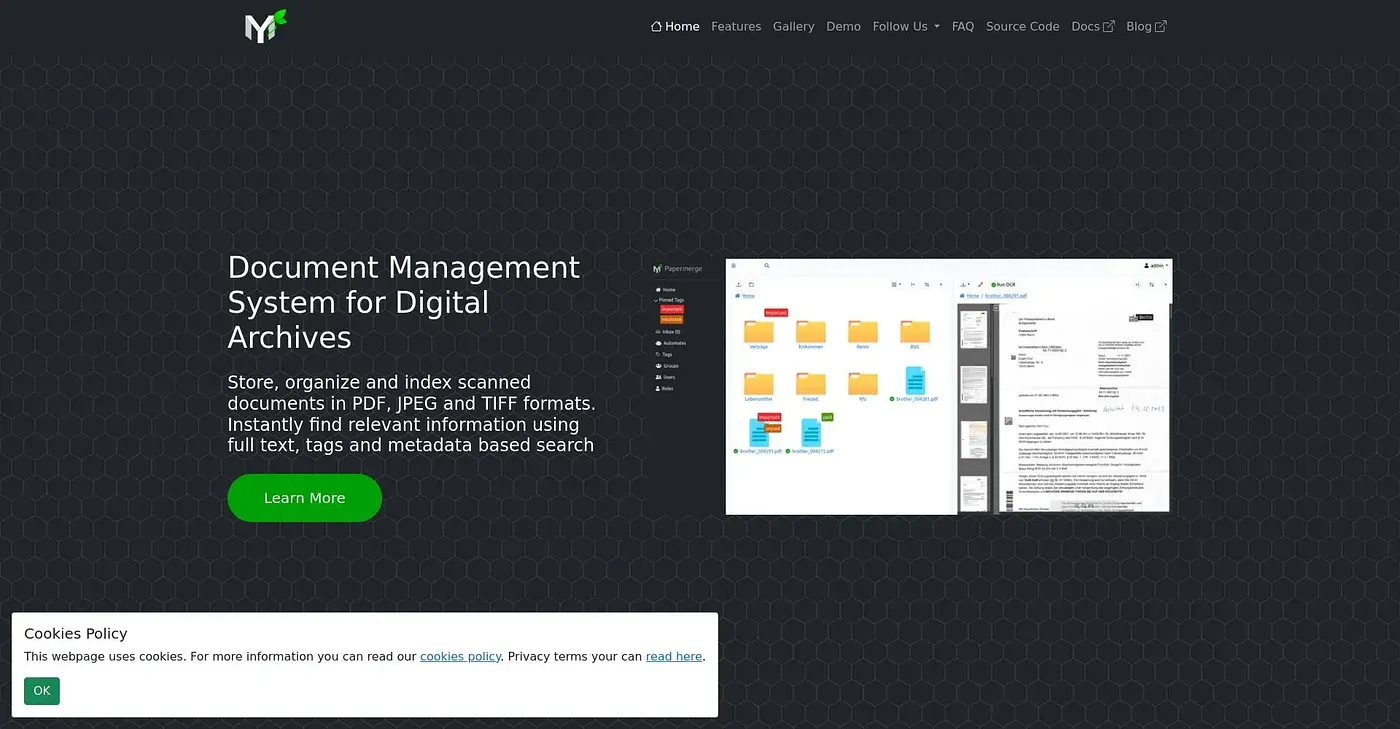The width and height of the screenshot is (1400, 729).
Task: Visit the external Blog link
Action: [1146, 27]
